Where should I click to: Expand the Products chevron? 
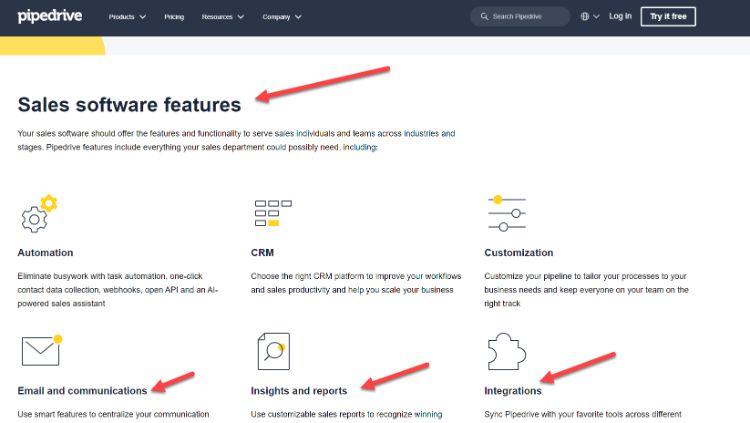(x=143, y=17)
